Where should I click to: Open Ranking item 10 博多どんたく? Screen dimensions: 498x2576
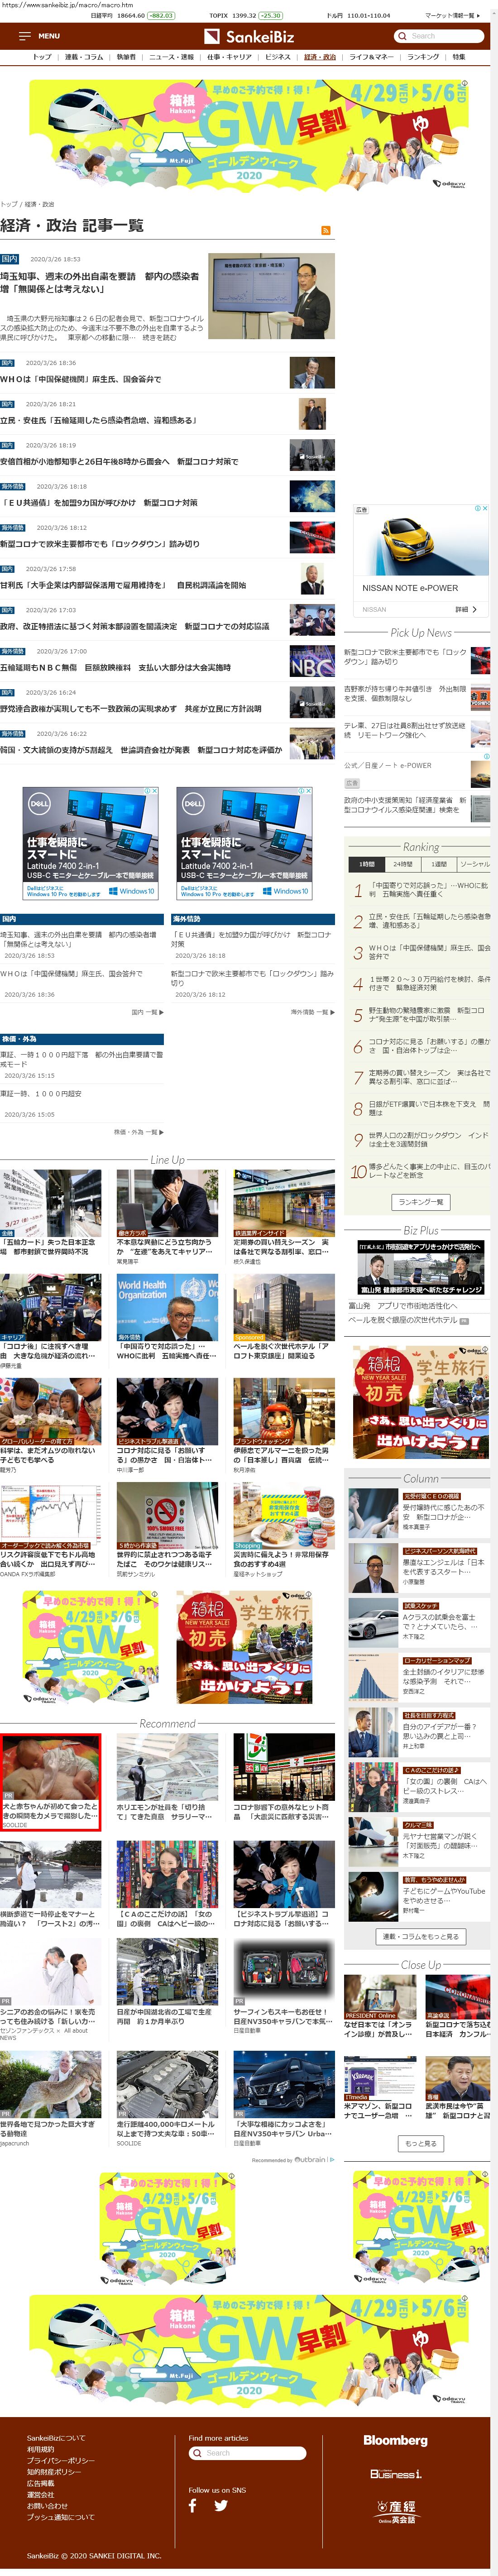429,1171
